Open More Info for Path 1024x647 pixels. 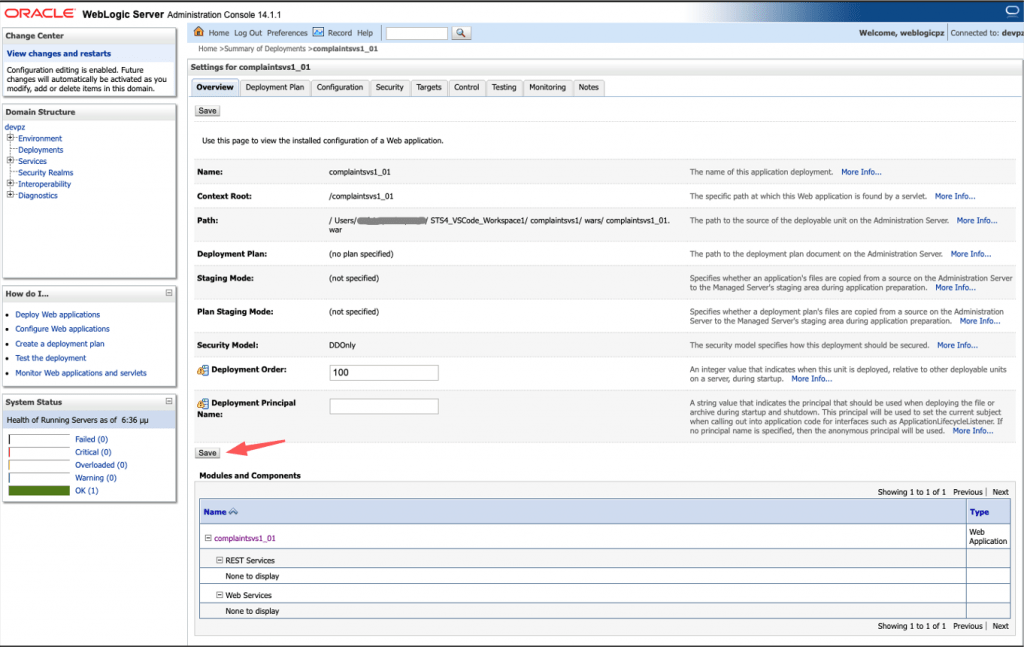click(977, 221)
